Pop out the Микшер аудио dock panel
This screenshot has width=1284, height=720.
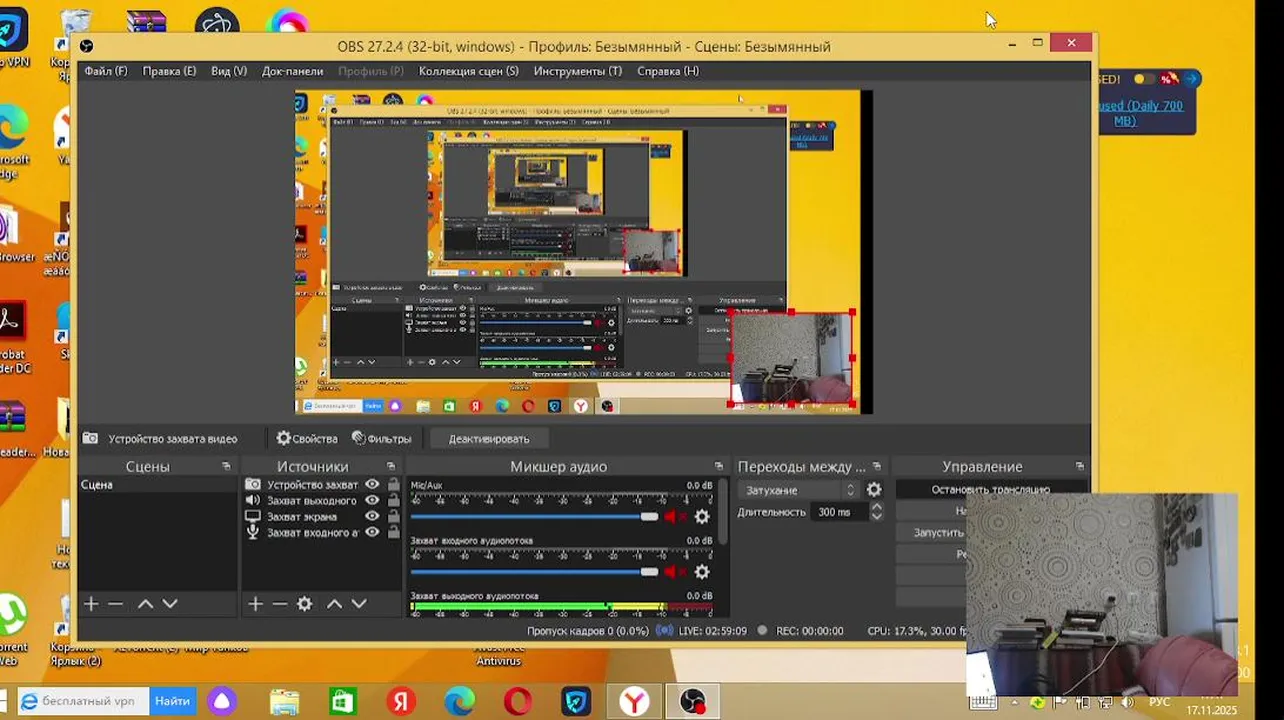coord(718,467)
